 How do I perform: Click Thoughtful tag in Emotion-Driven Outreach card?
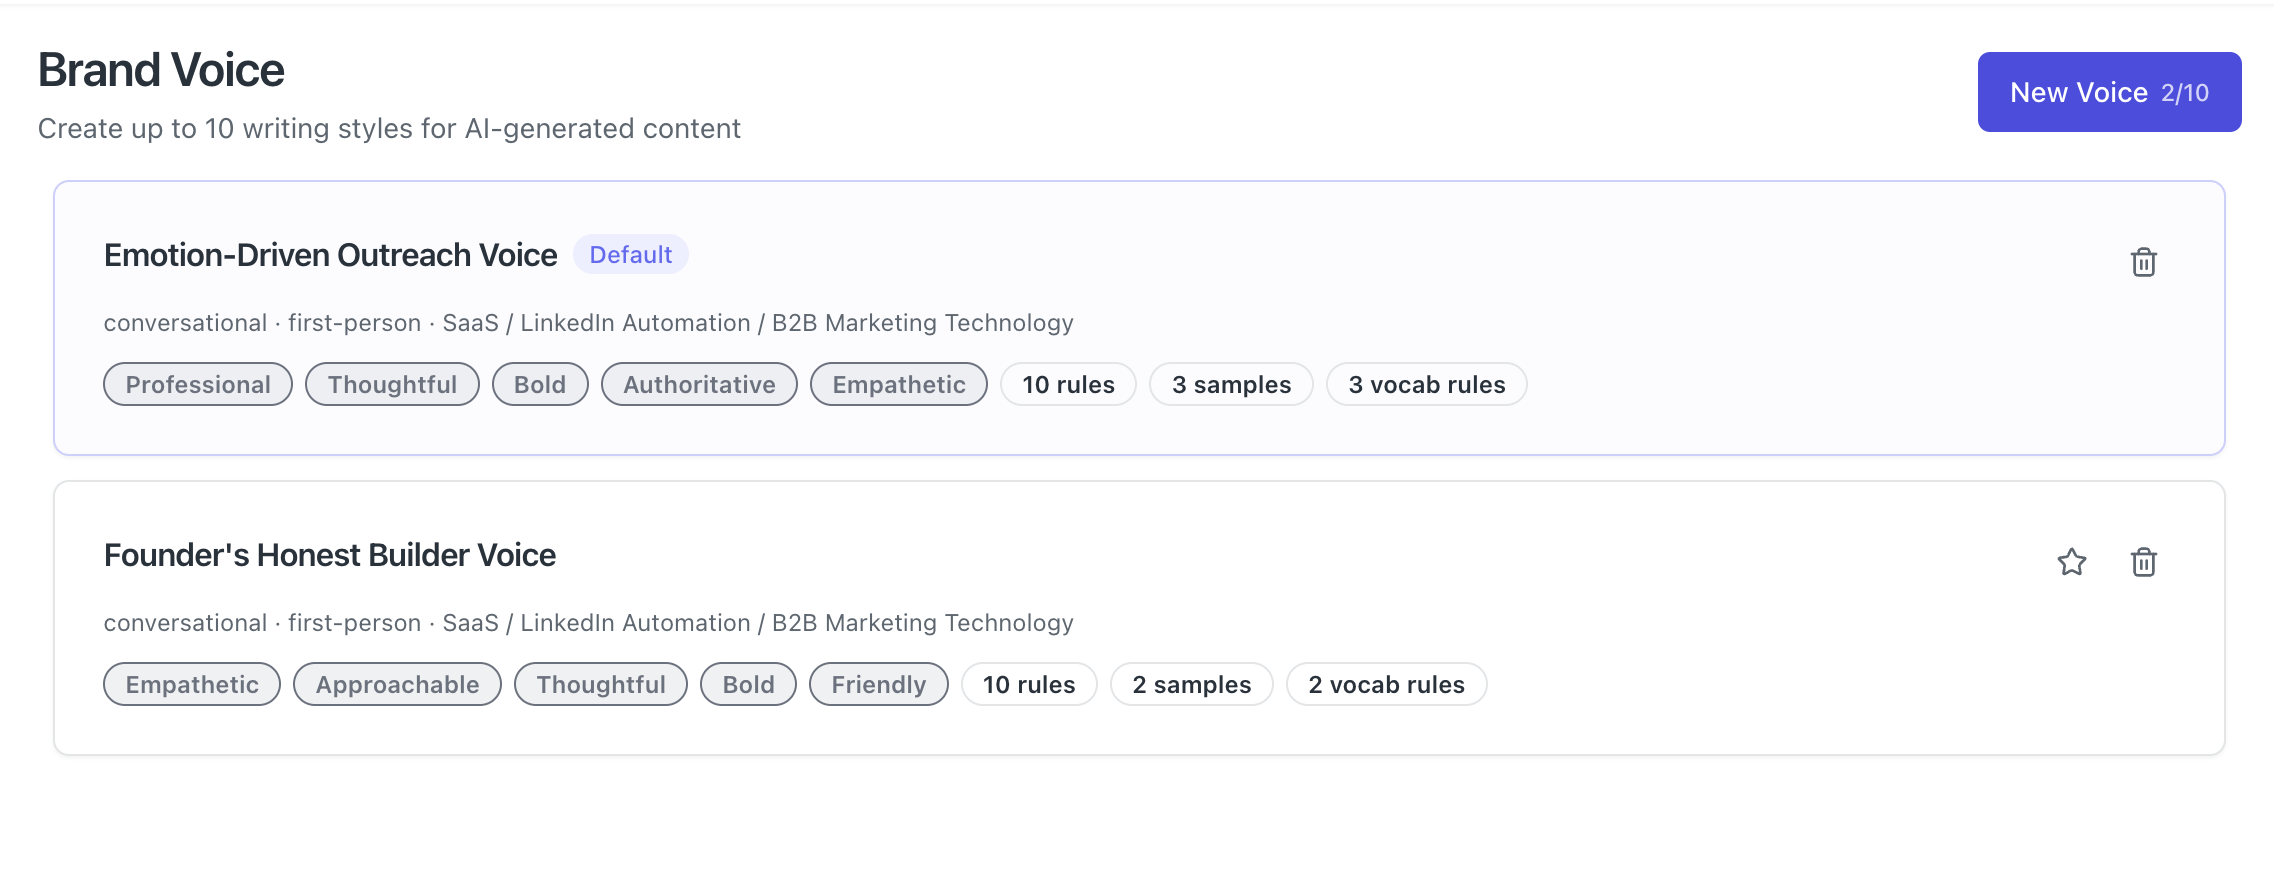coord(392,385)
